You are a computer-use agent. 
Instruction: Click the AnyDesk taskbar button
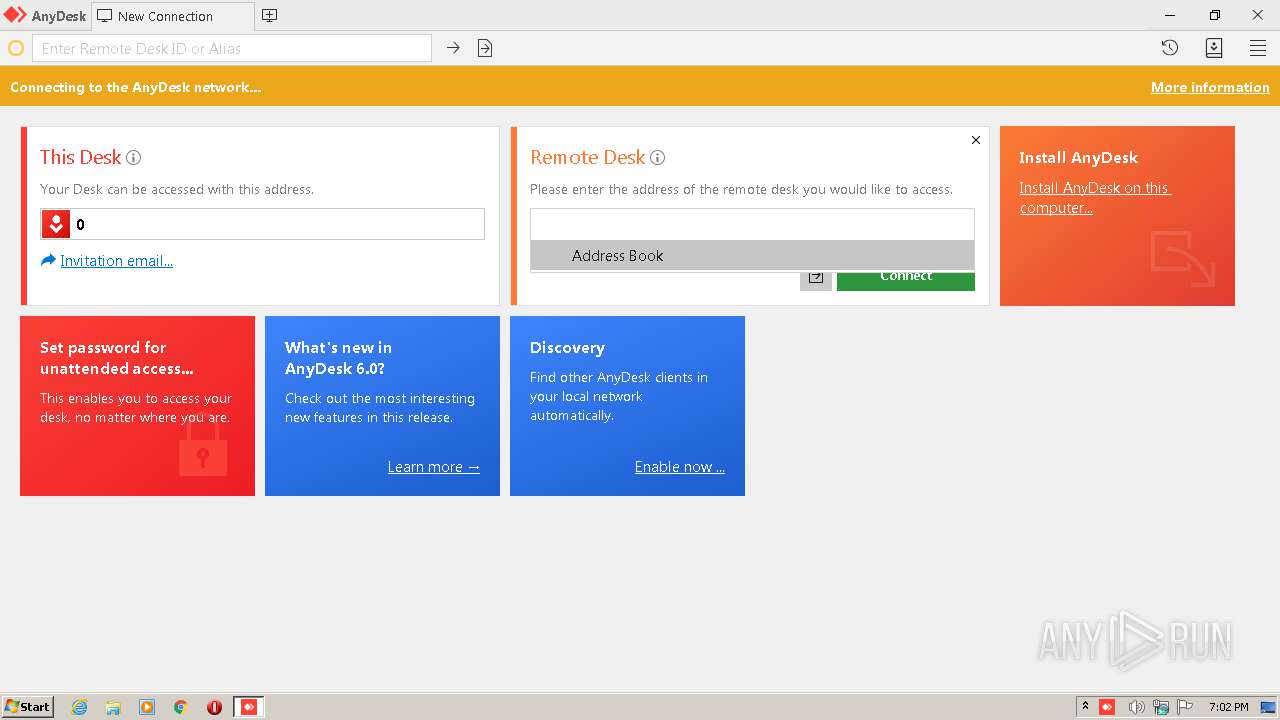(x=249, y=707)
